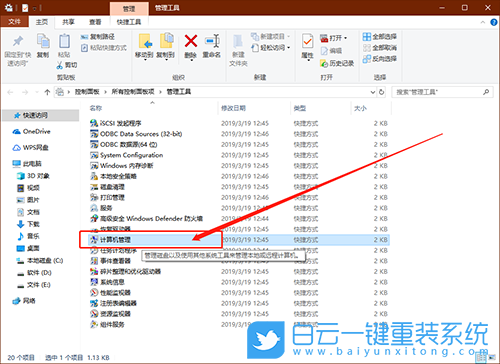The height and width of the screenshot is (364, 500).
Task: Click the 注册表编辑器 icon
Action: click(94, 303)
